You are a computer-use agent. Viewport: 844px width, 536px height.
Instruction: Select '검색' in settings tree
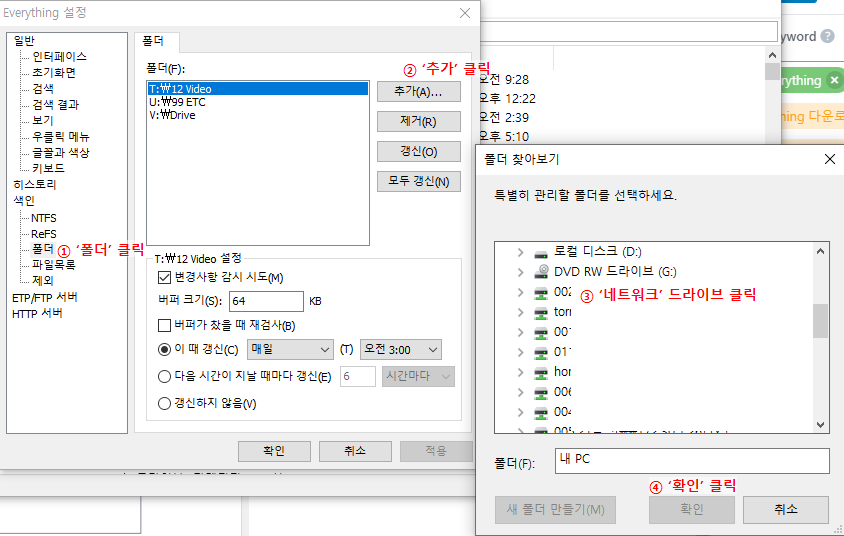coord(43,89)
